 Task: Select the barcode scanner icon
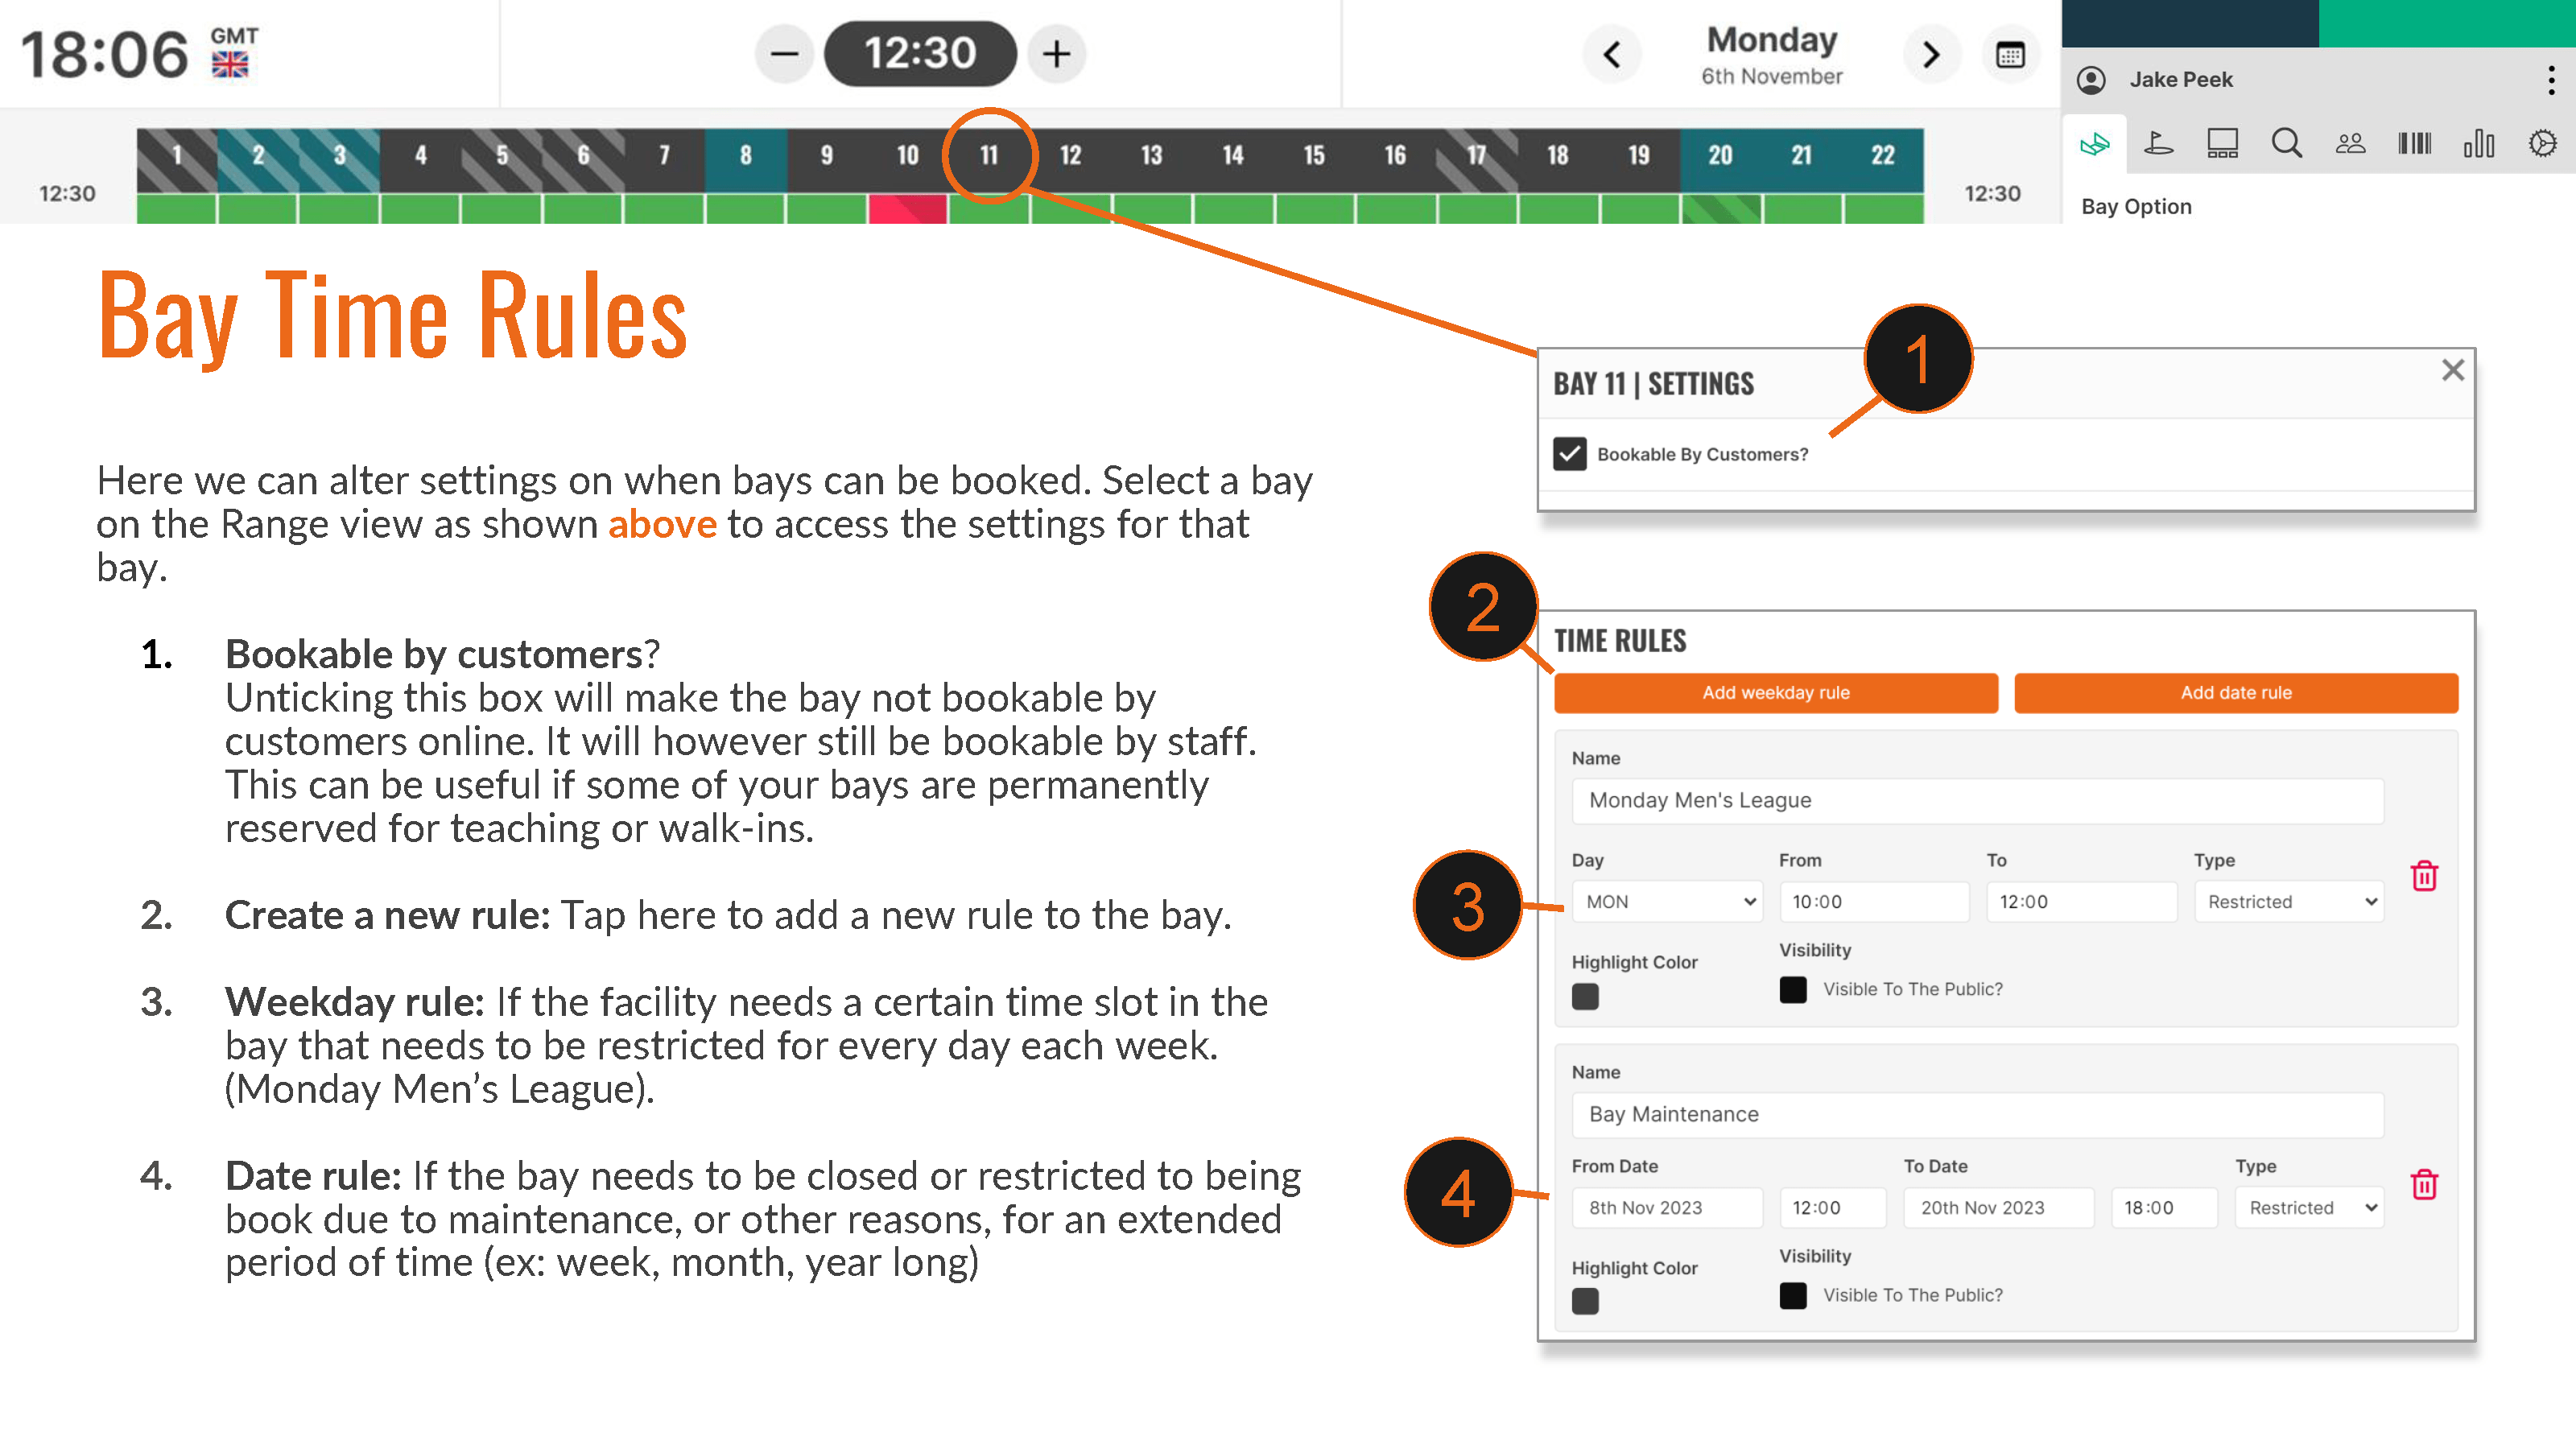[2415, 143]
